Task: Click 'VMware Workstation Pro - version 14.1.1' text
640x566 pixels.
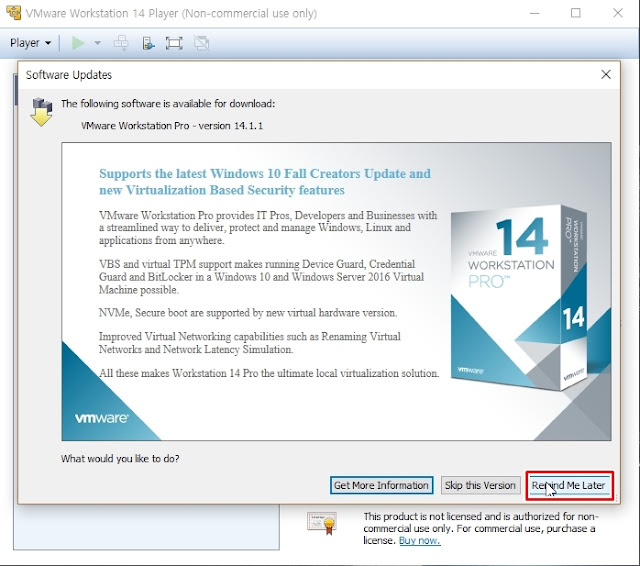Action: point(172,126)
